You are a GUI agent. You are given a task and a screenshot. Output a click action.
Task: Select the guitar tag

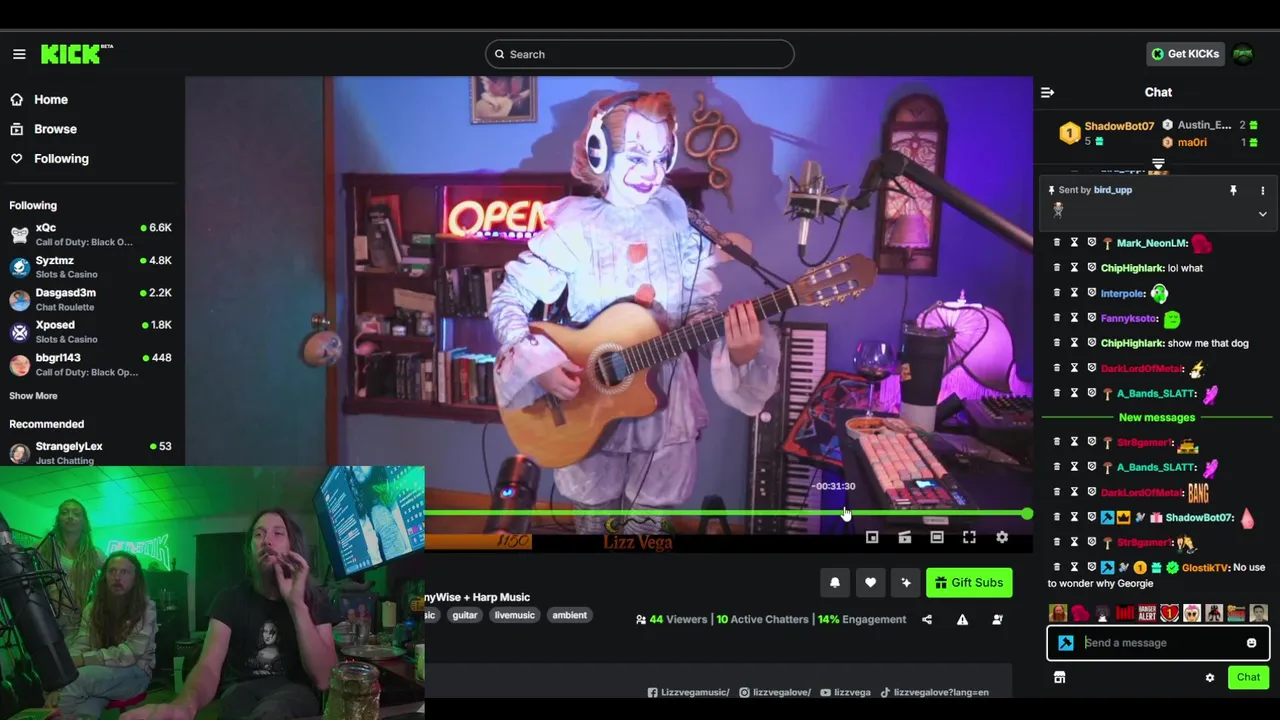[465, 615]
